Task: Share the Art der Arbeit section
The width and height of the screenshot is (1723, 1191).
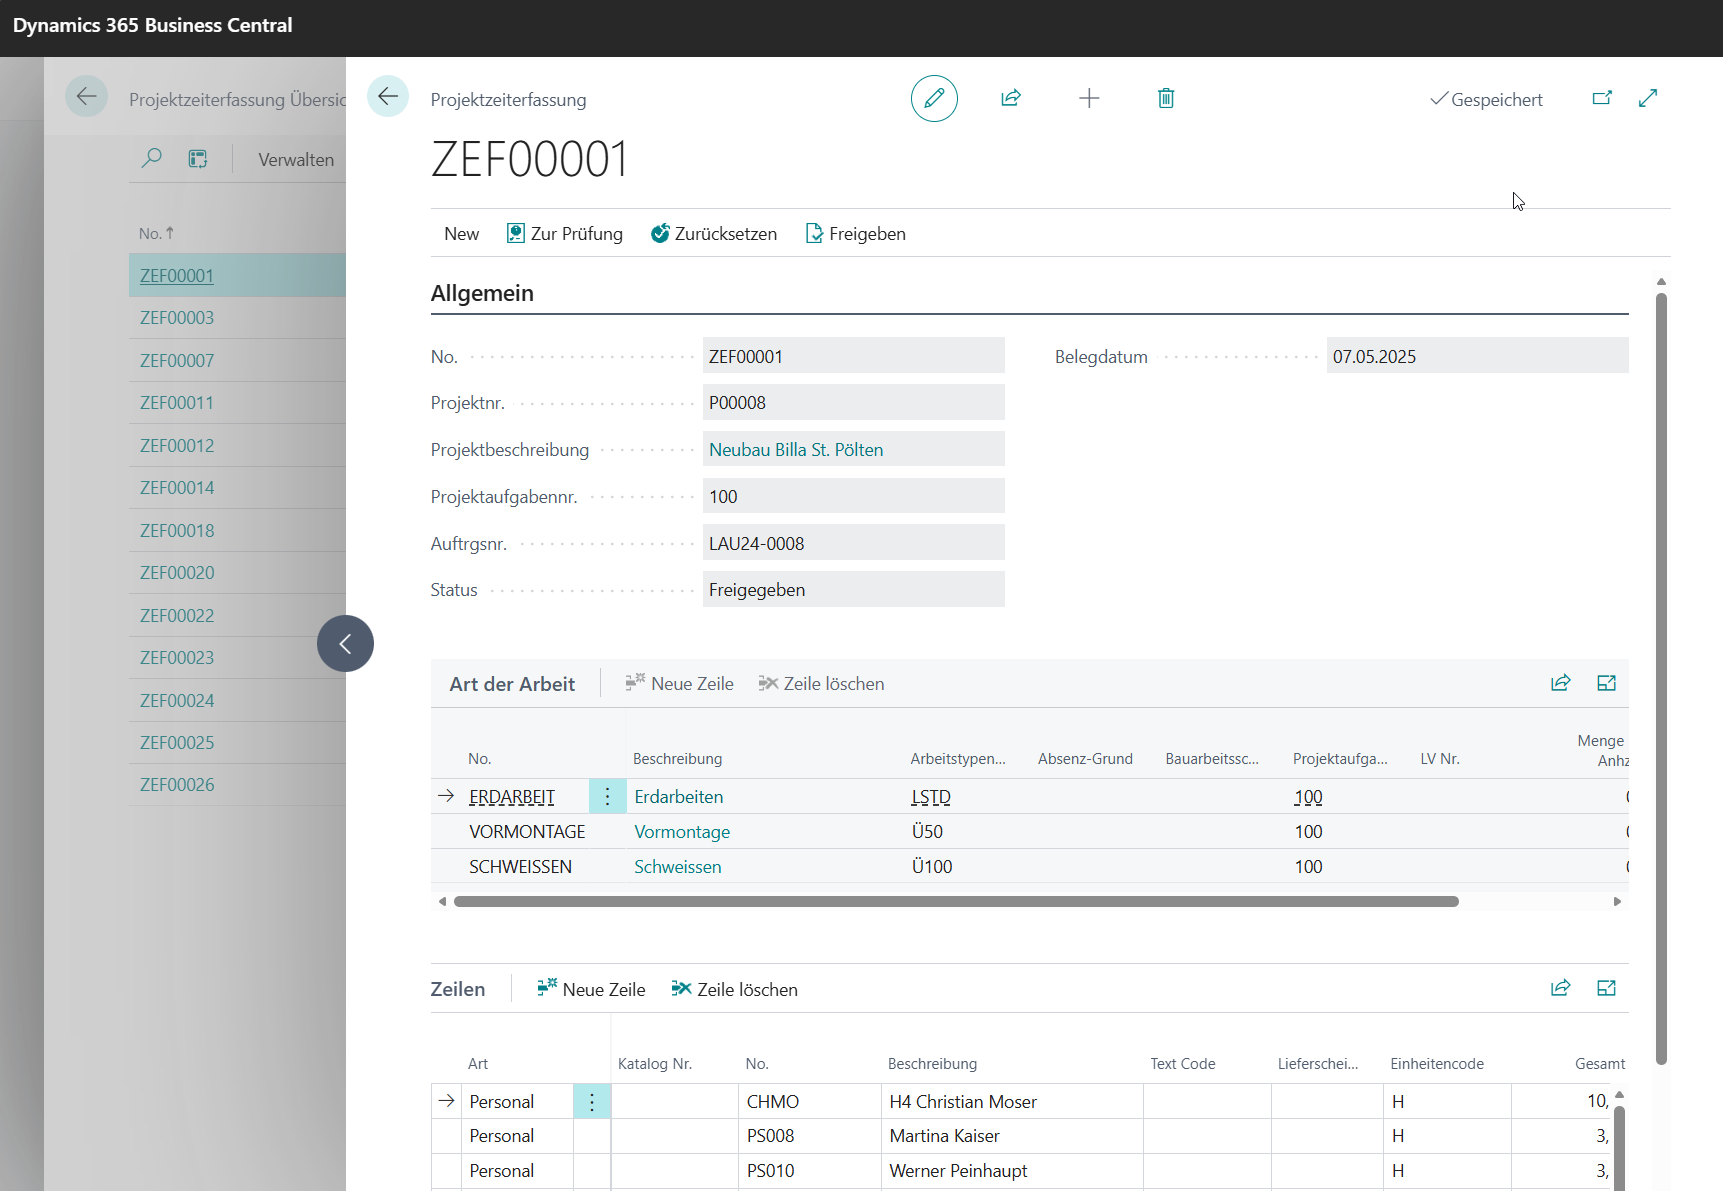Action: point(1560,683)
